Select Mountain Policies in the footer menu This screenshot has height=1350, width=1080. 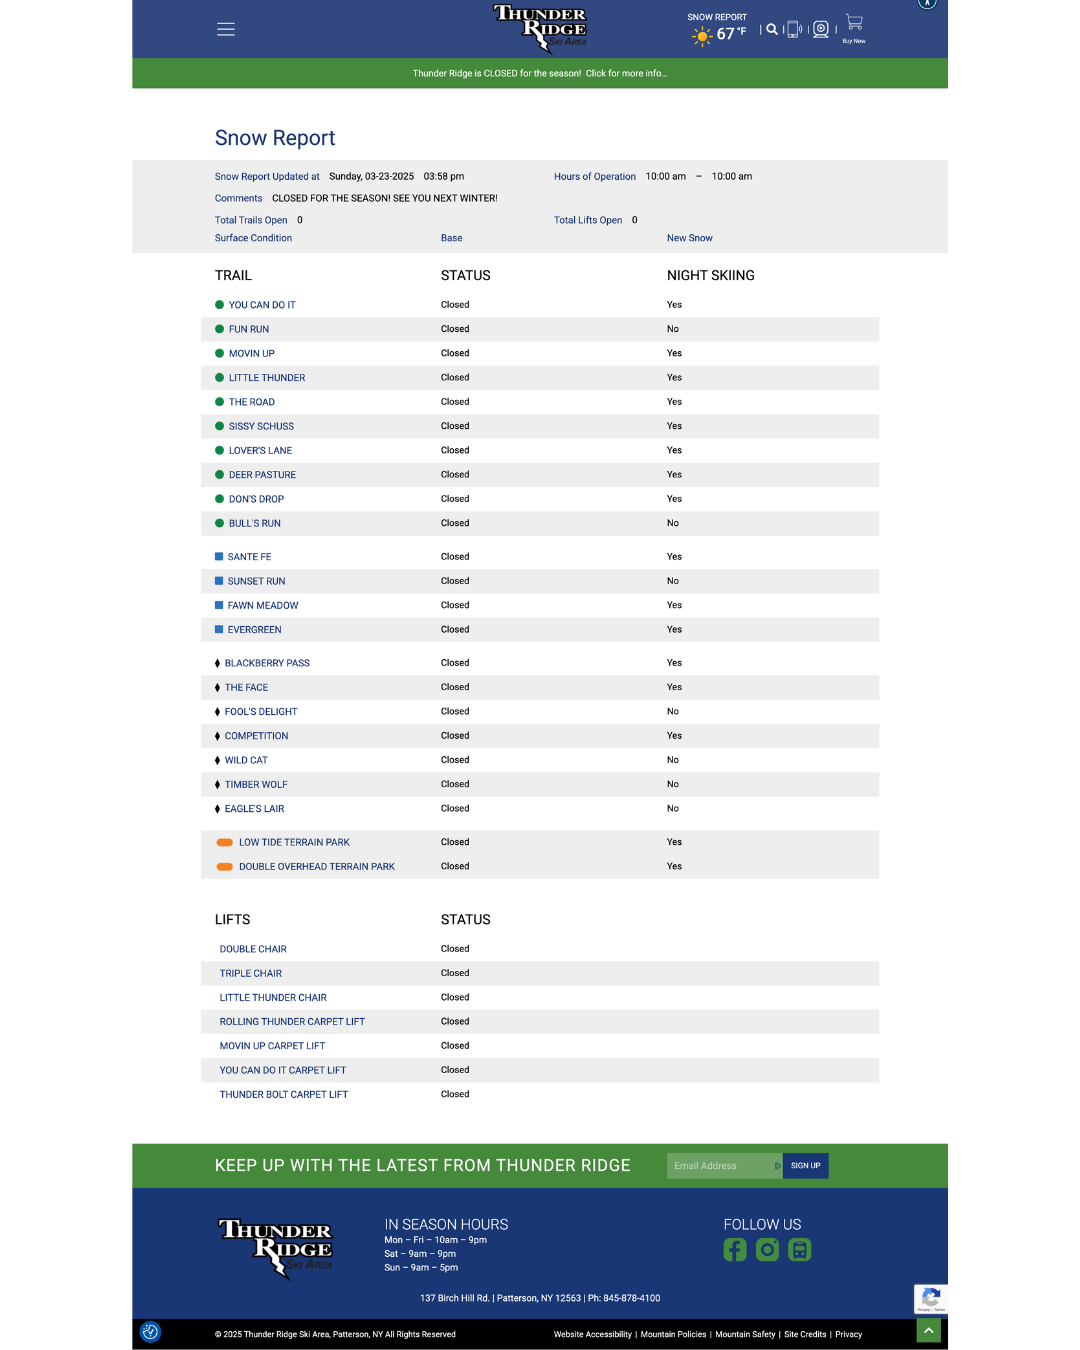coord(673,1334)
